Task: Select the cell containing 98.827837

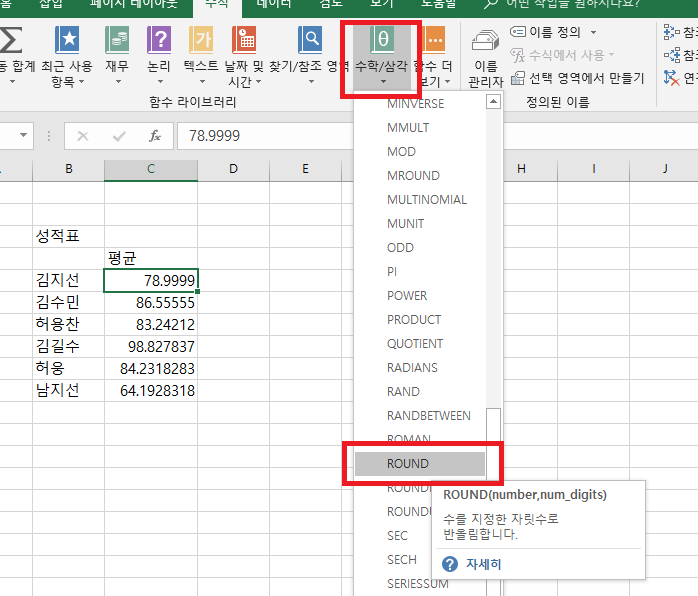Action: point(151,347)
